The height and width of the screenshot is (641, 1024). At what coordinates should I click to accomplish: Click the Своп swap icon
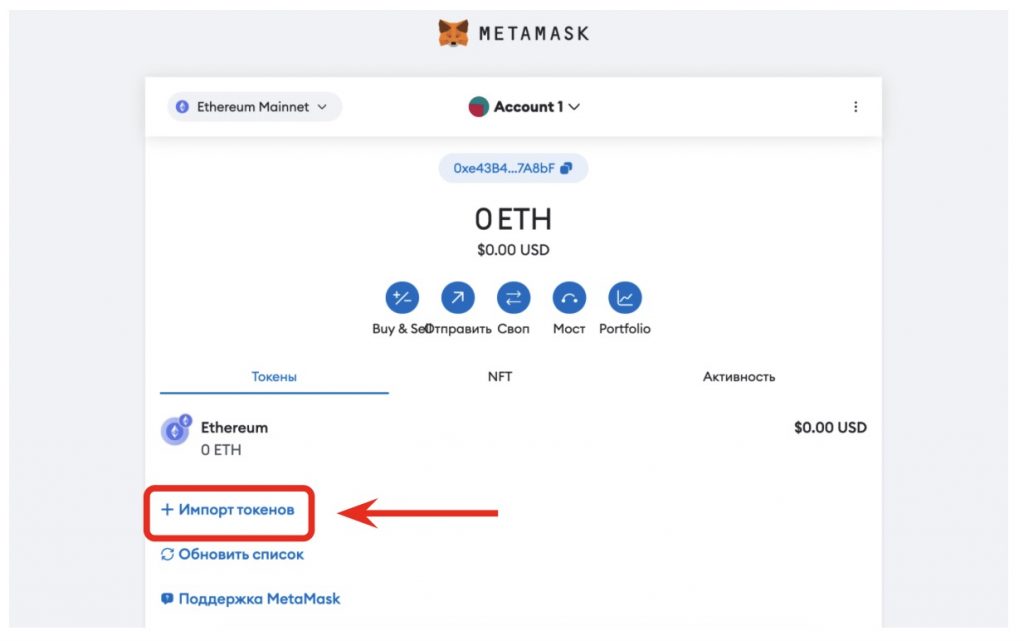[513, 298]
